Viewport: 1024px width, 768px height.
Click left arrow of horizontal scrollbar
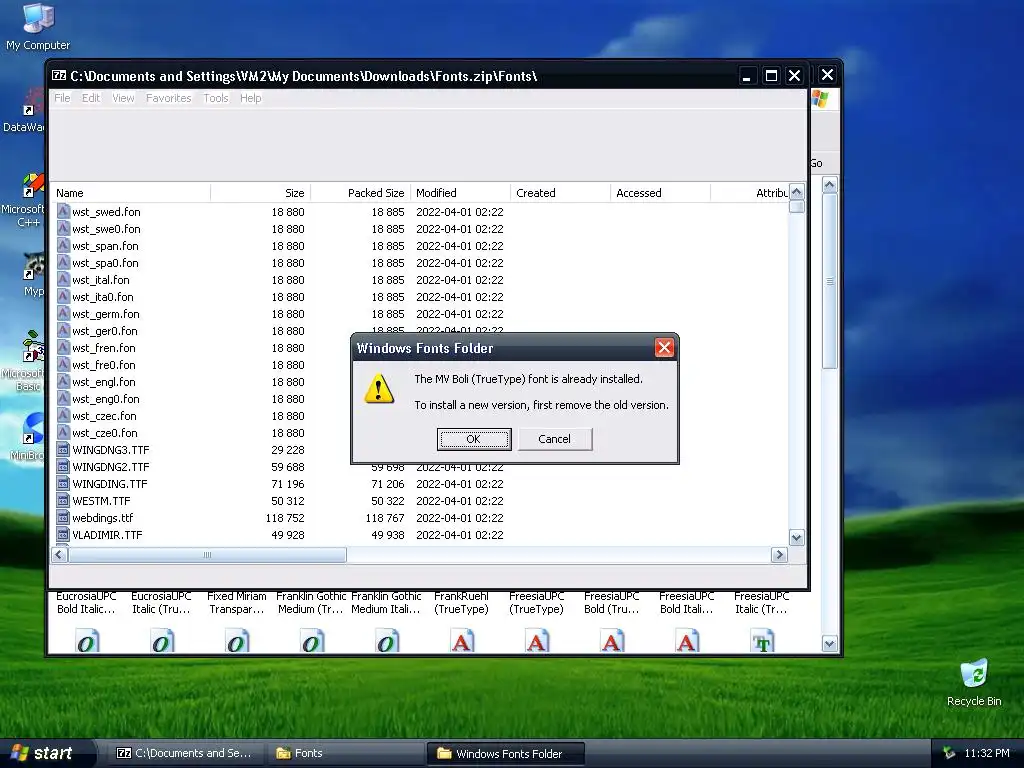(59, 555)
